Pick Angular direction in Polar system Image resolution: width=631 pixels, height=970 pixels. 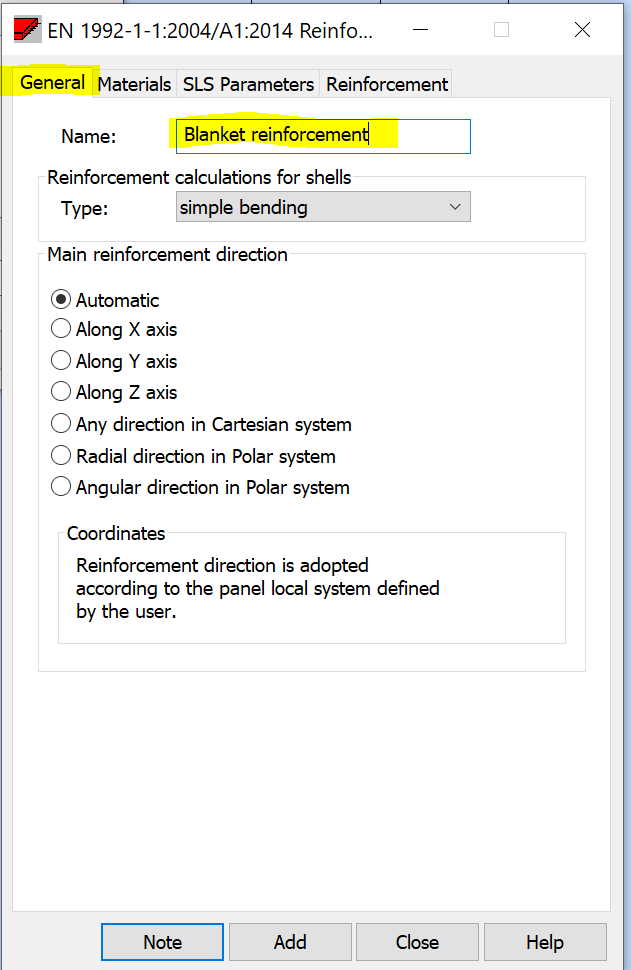pos(61,487)
